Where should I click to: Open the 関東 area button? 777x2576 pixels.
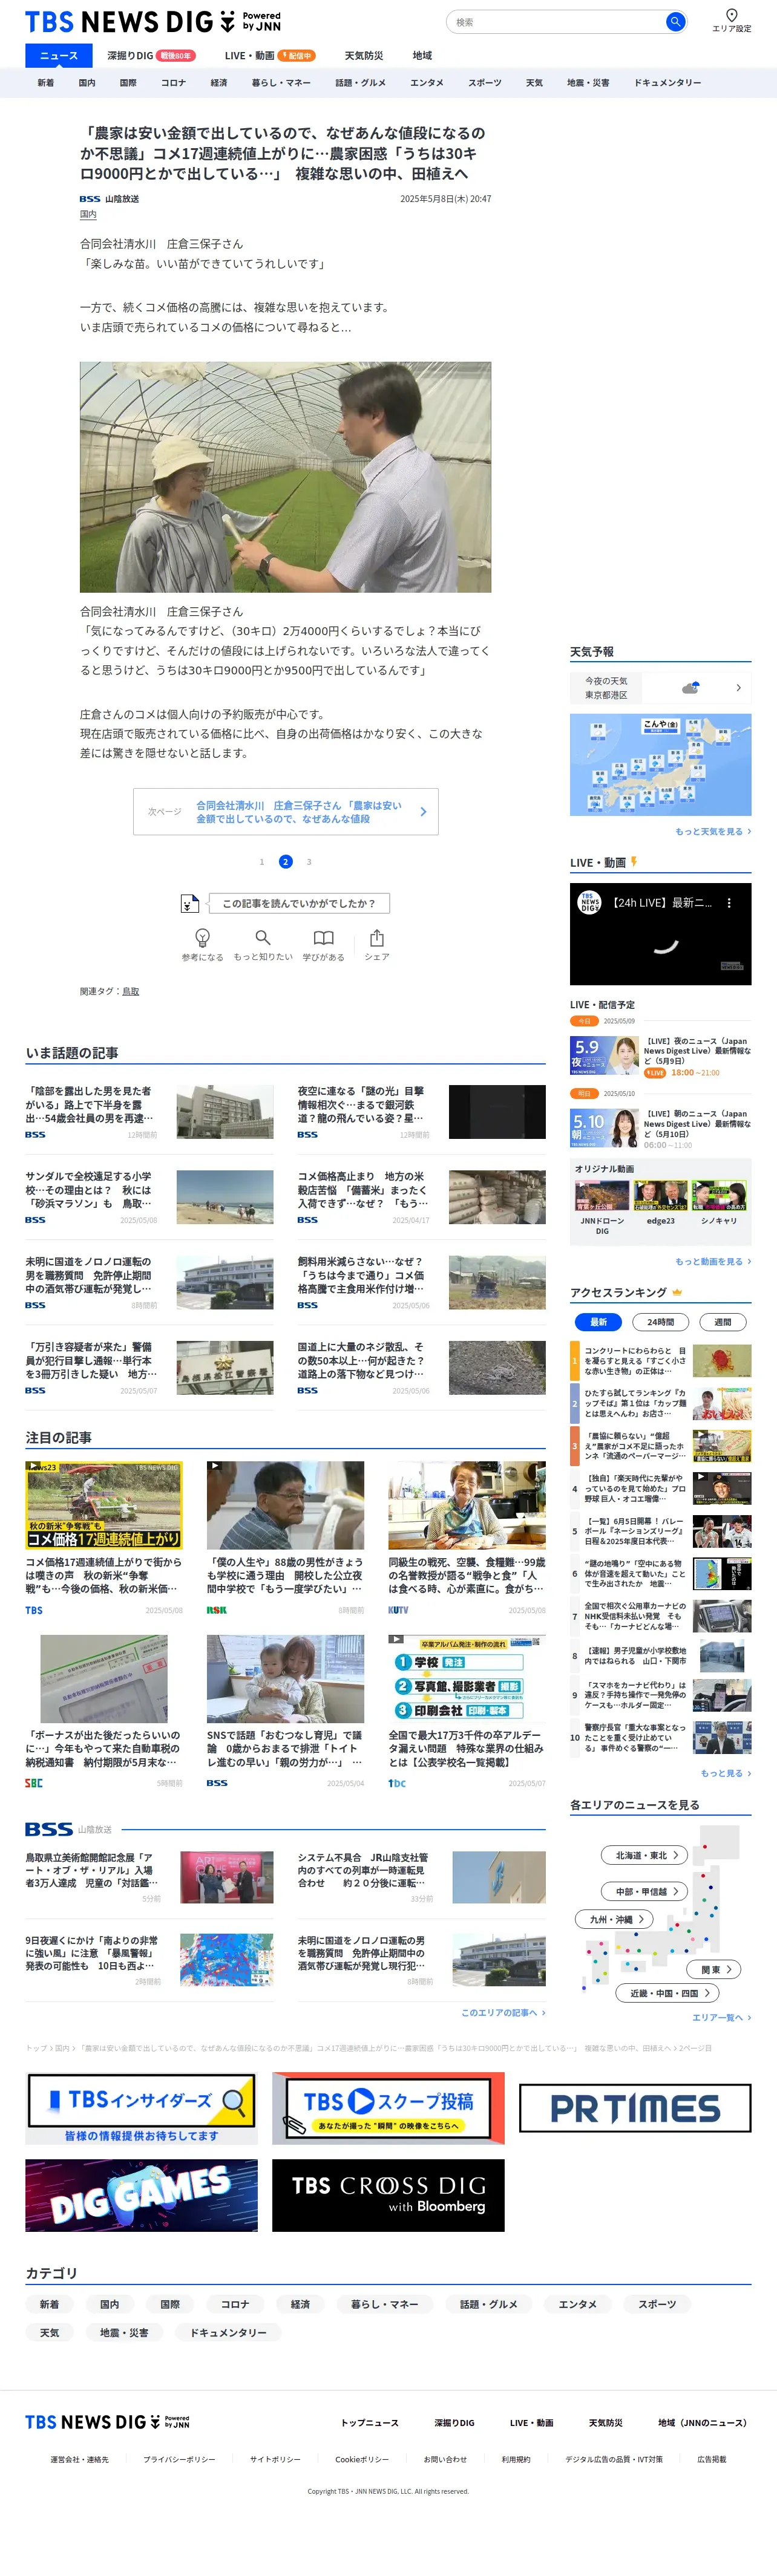[x=714, y=1969]
